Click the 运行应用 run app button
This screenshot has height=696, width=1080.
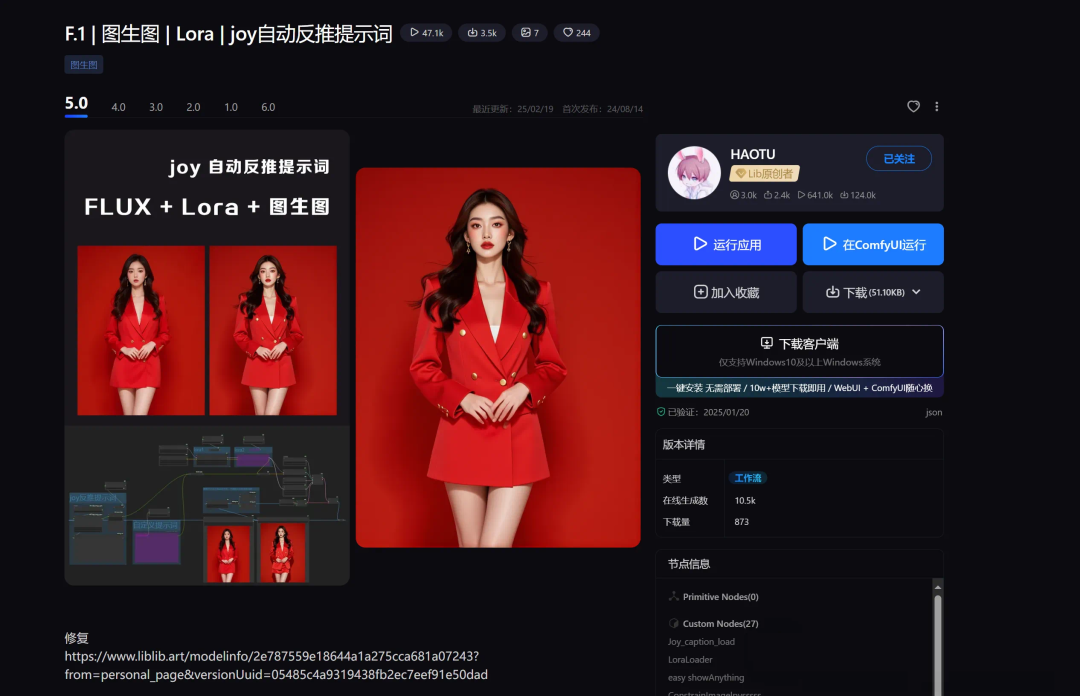726,244
